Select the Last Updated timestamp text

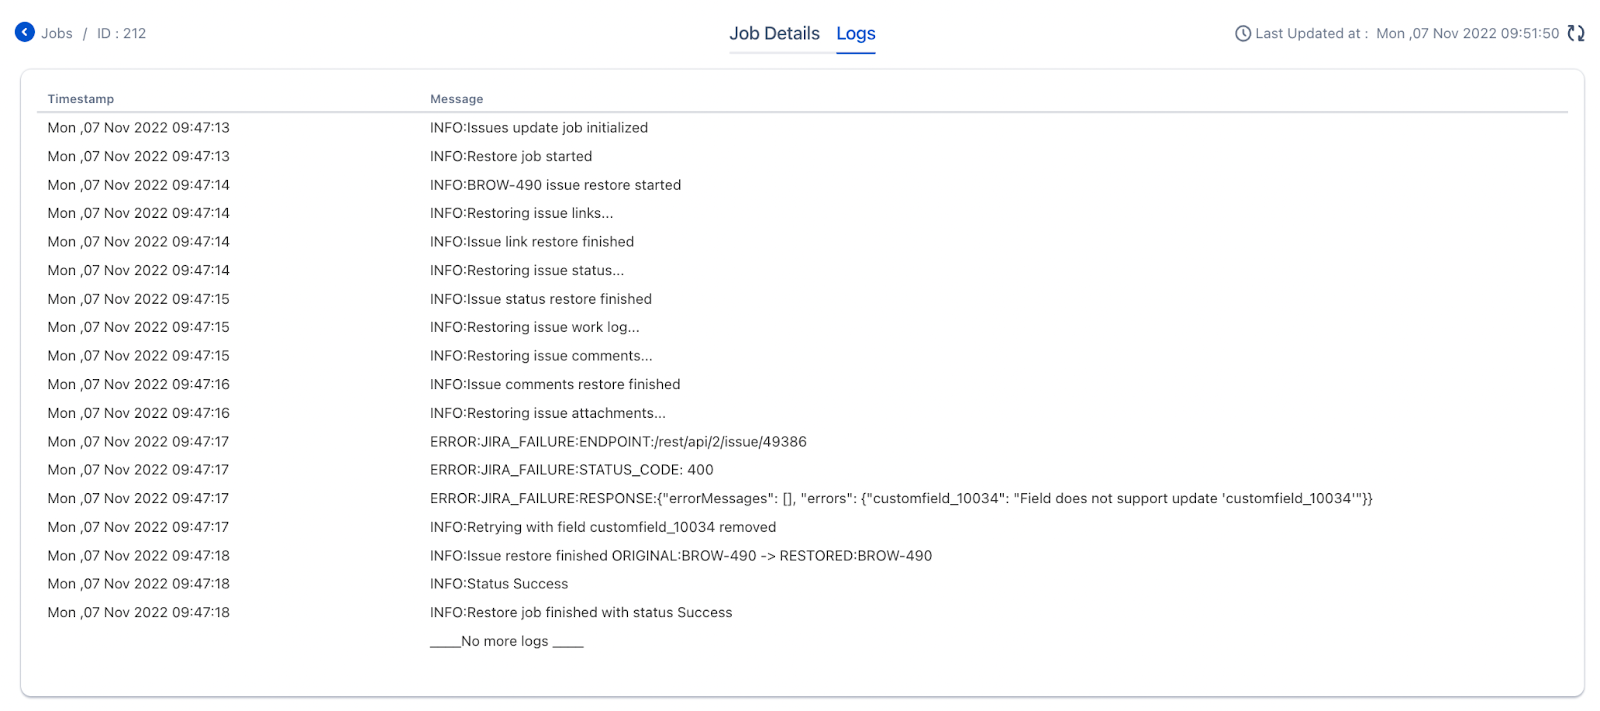1467,33
